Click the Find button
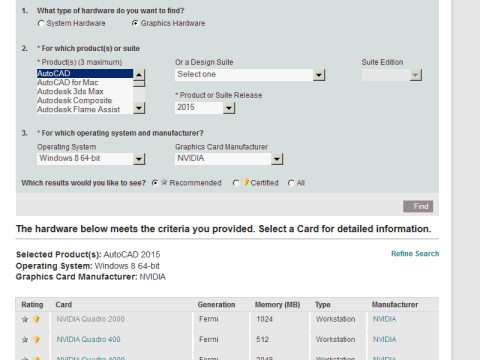The image size is (480, 360). click(x=418, y=206)
